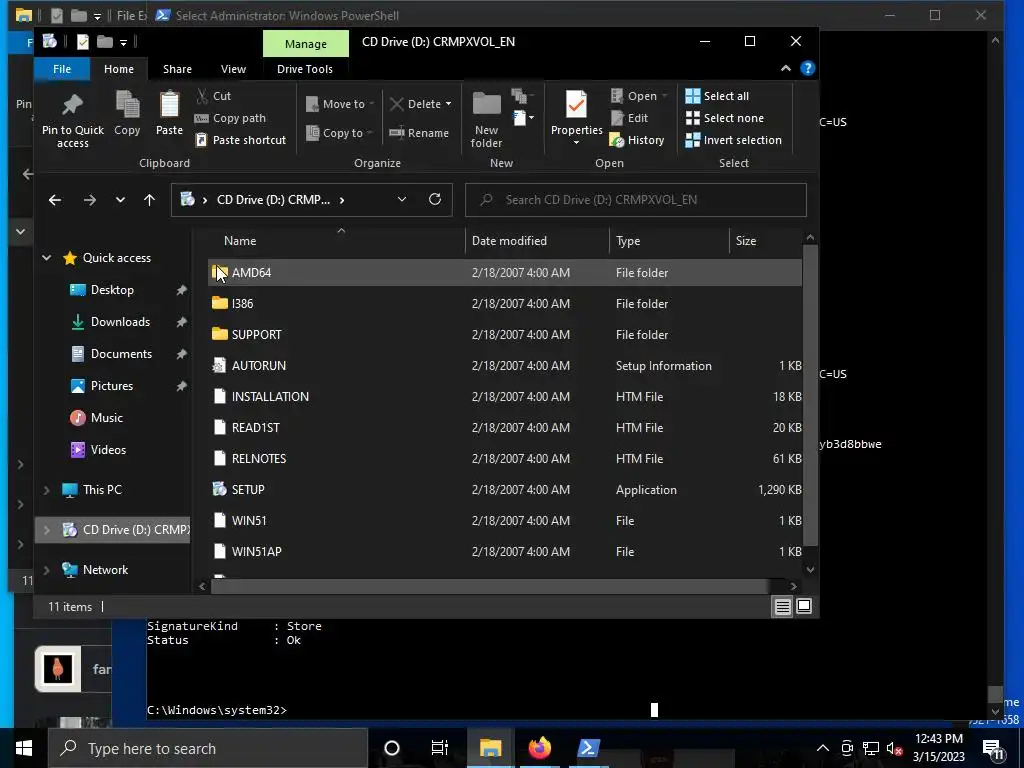Go back to previous folder

coord(55,200)
